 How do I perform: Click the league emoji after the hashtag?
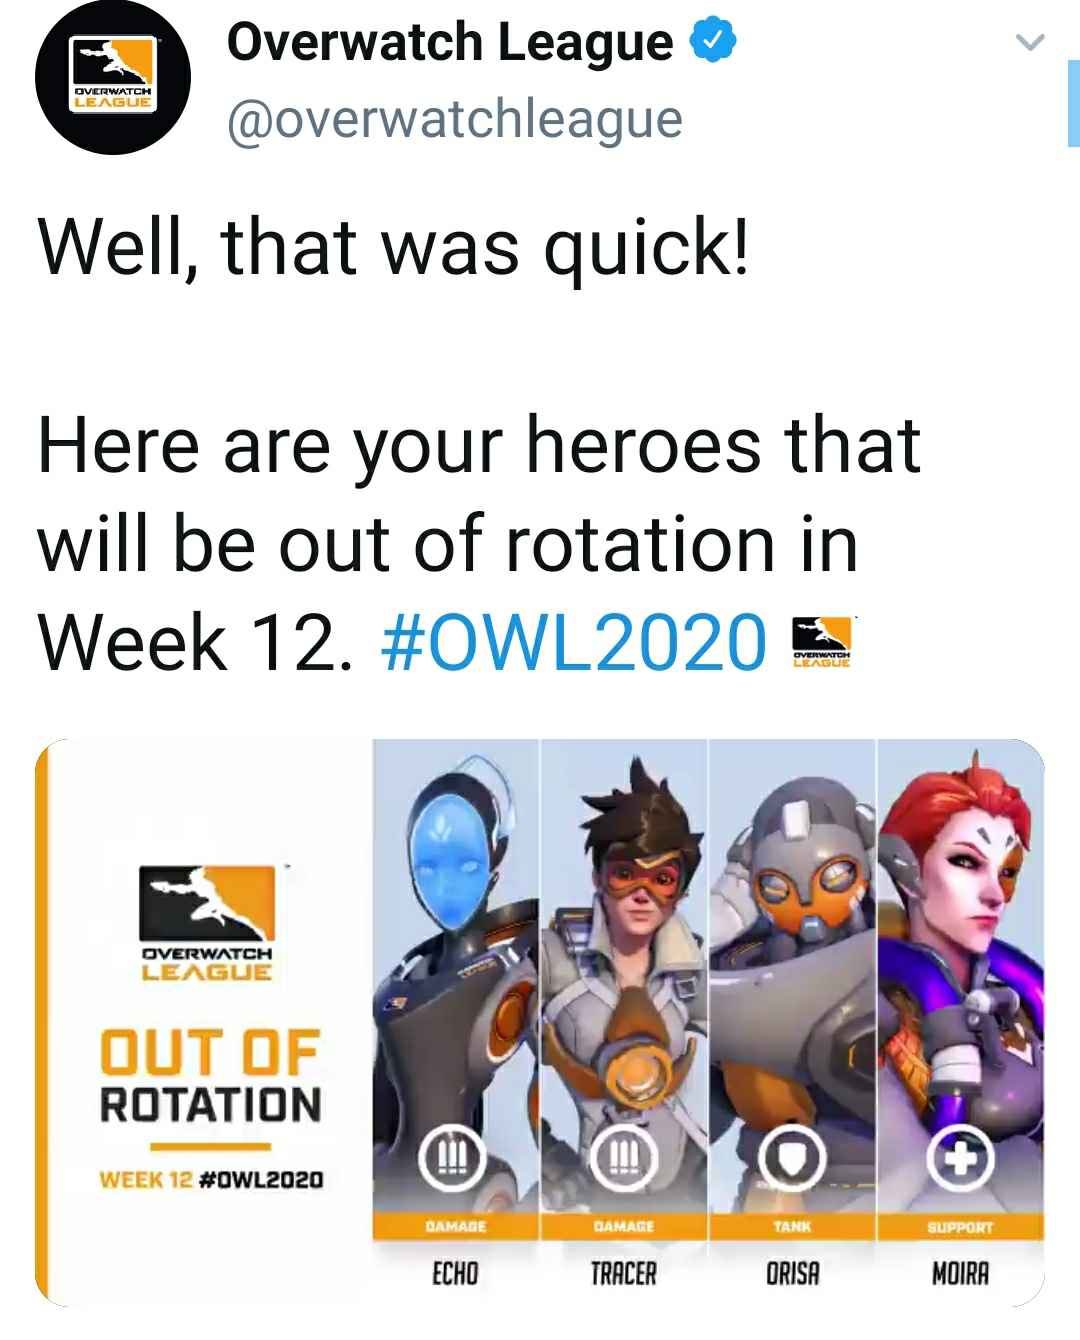pyautogui.click(x=821, y=641)
